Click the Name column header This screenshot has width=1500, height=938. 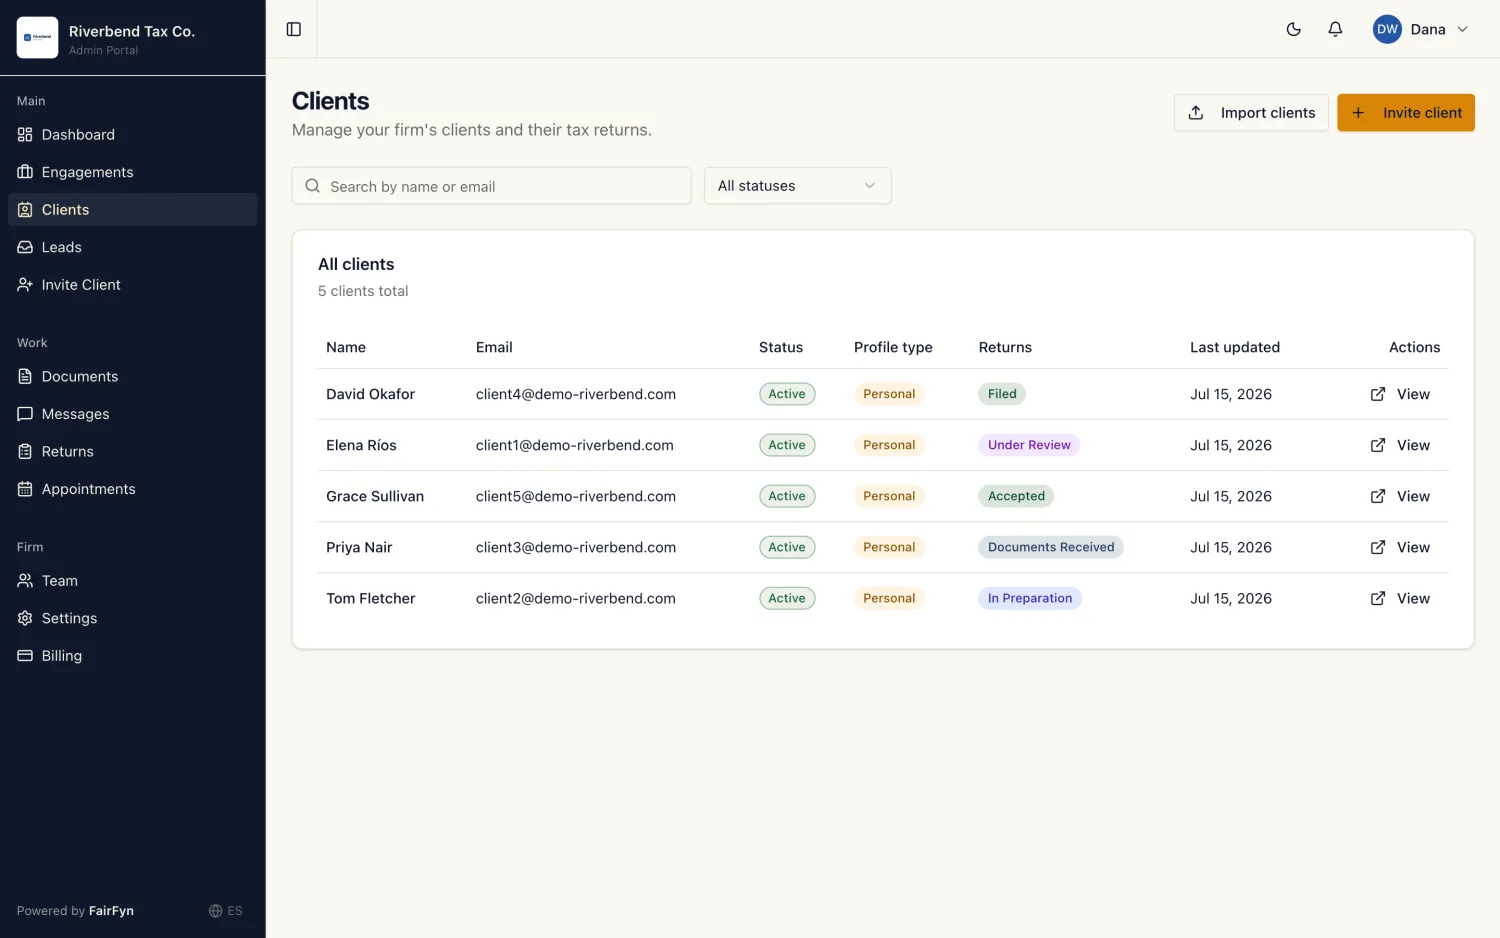coord(346,347)
